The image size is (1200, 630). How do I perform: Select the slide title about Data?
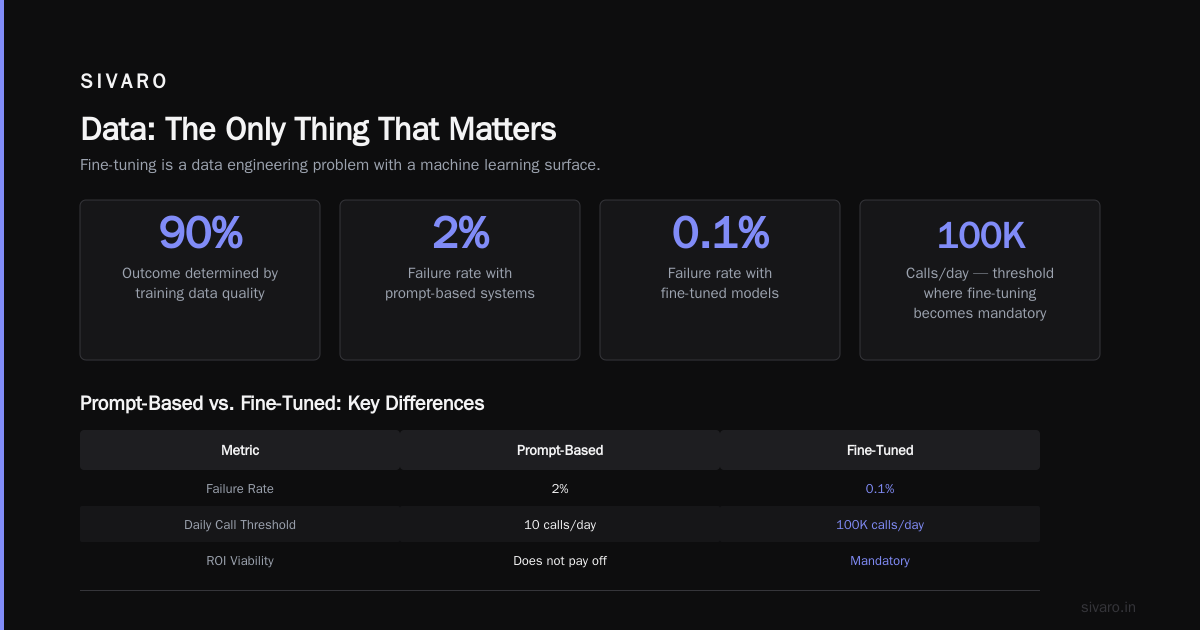click(x=318, y=129)
